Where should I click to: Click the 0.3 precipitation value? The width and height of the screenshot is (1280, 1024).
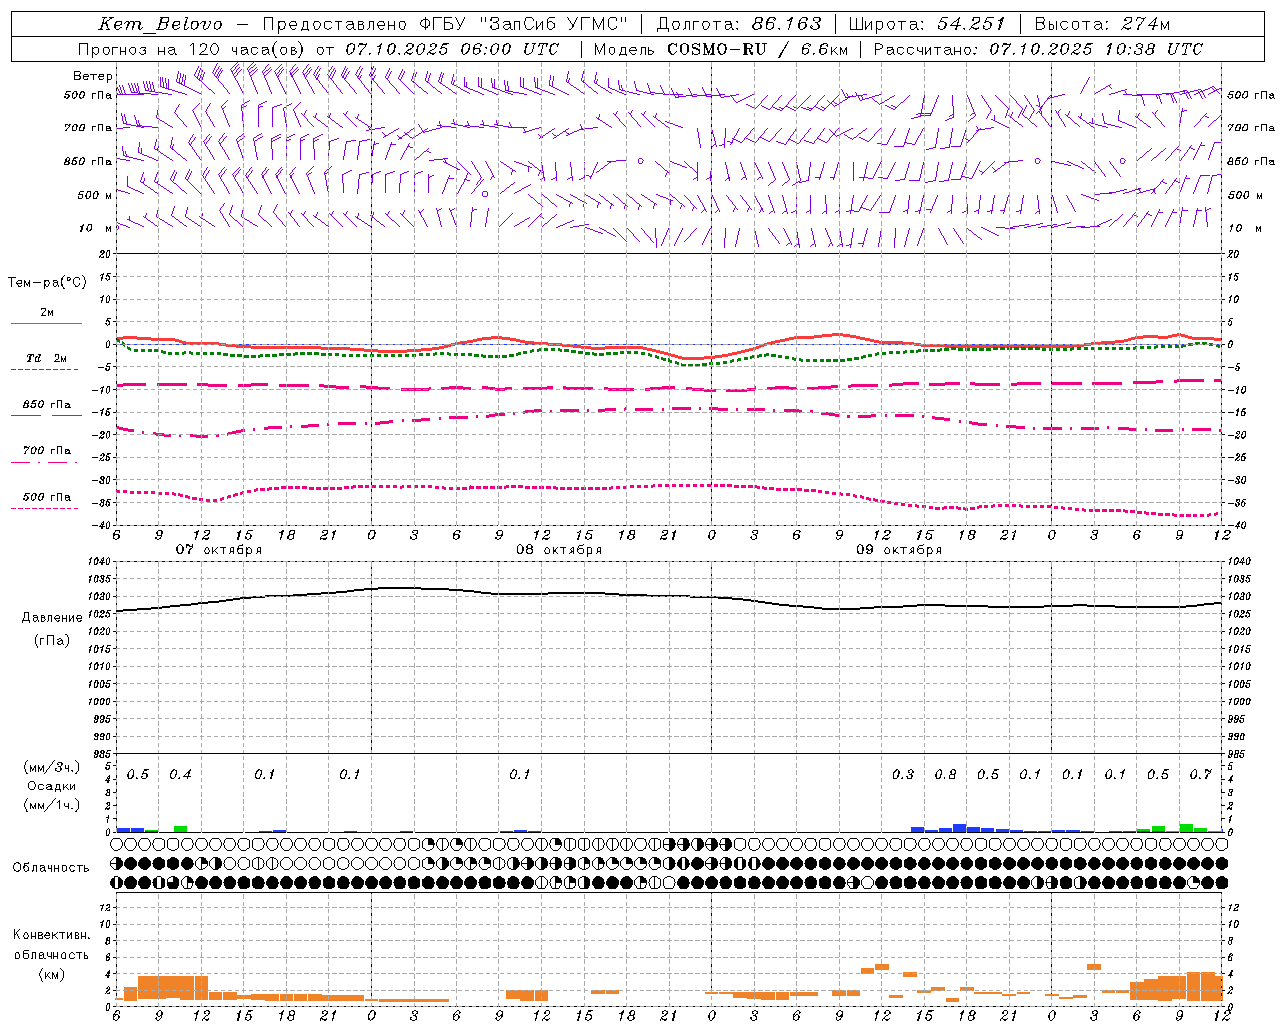pyautogui.click(x=903, y=775)
